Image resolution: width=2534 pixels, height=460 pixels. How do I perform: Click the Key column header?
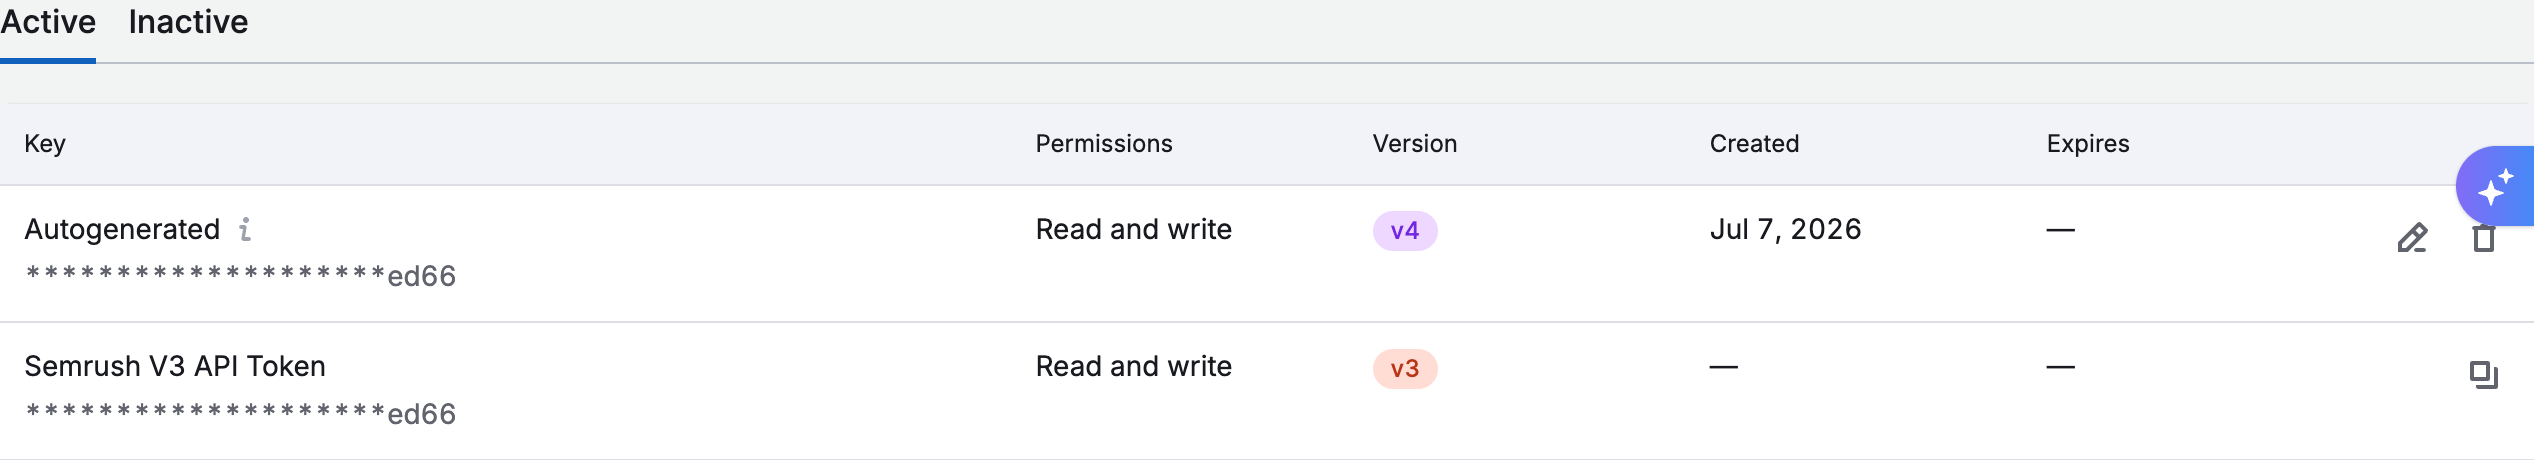[45, 144]
